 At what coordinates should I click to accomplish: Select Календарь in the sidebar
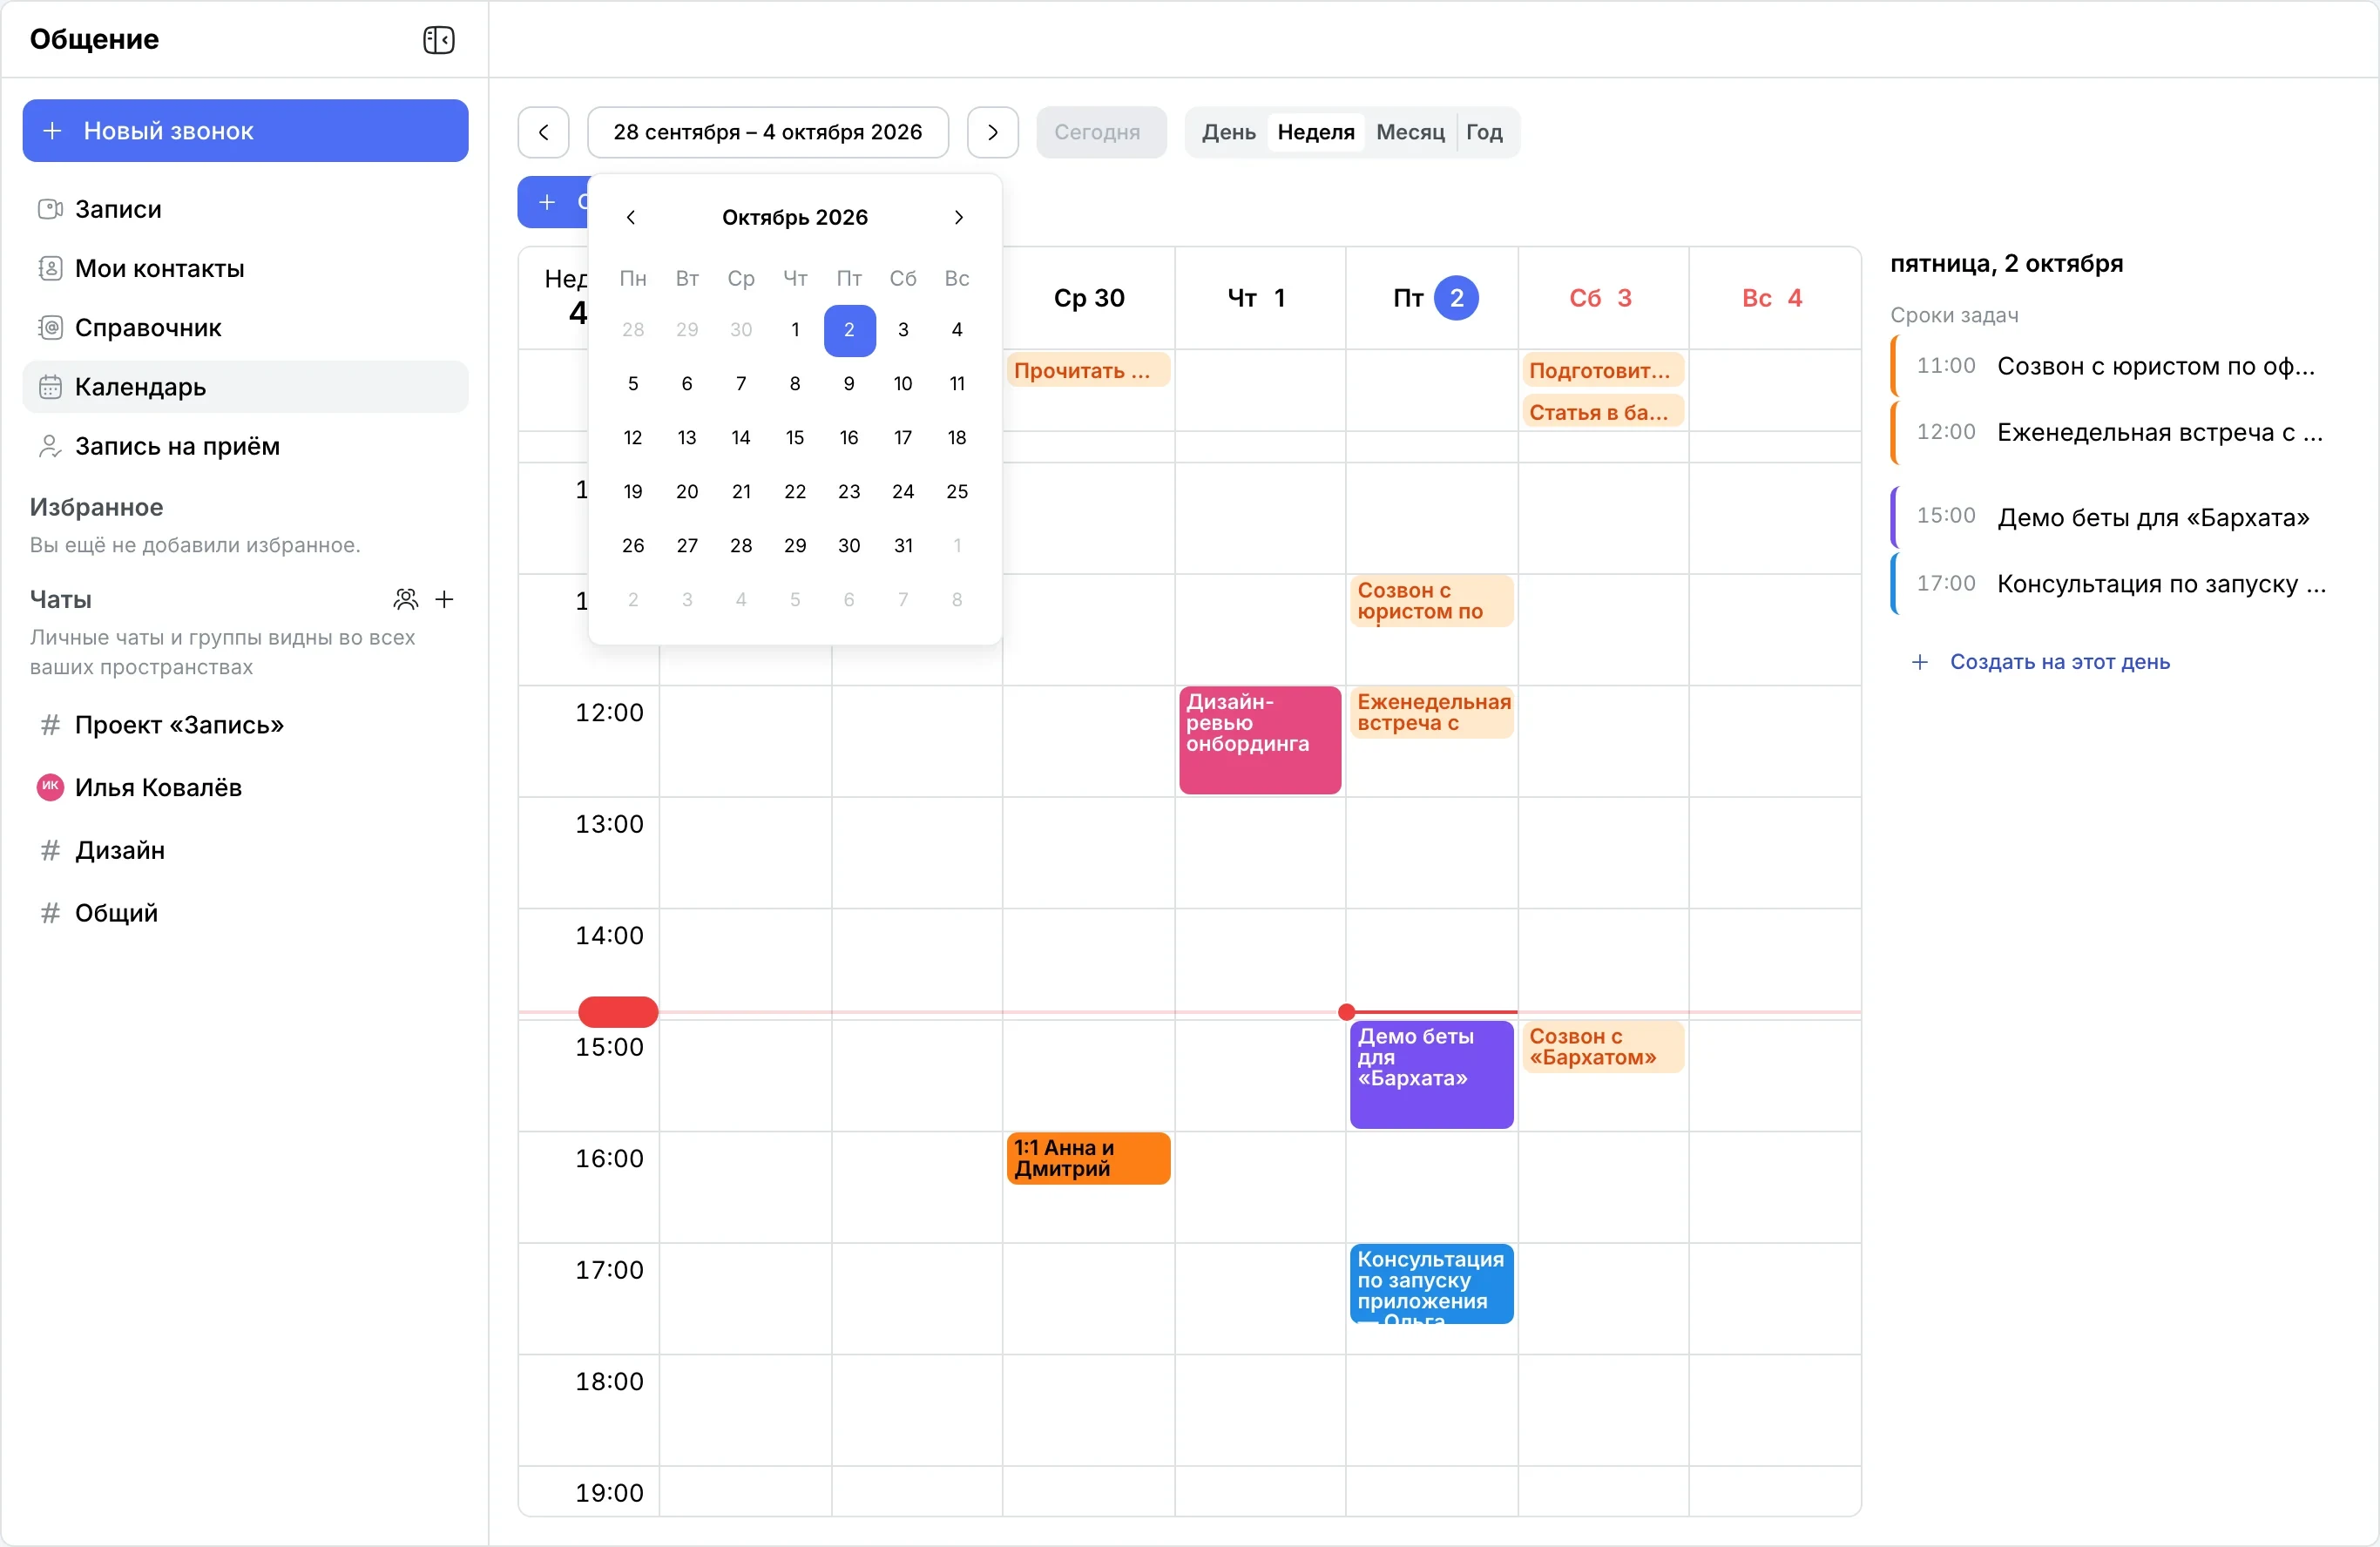tap(245, 387)
